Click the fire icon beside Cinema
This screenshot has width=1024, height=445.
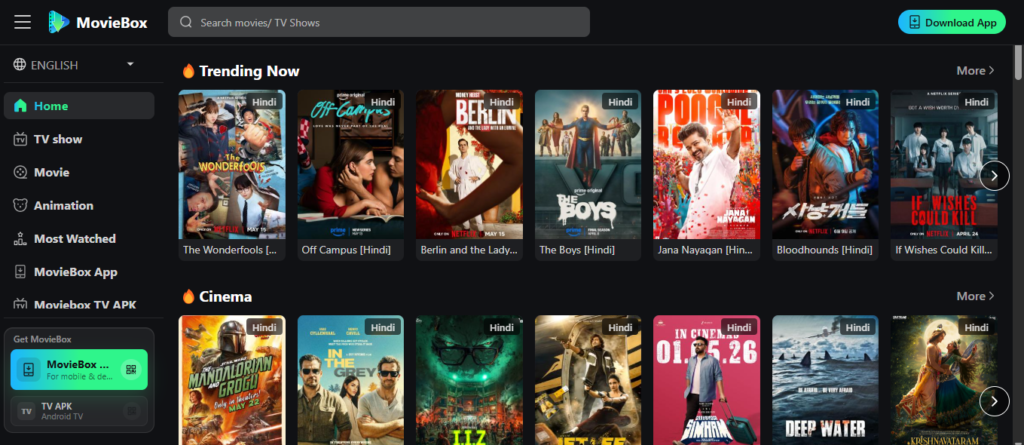[189, 296]
